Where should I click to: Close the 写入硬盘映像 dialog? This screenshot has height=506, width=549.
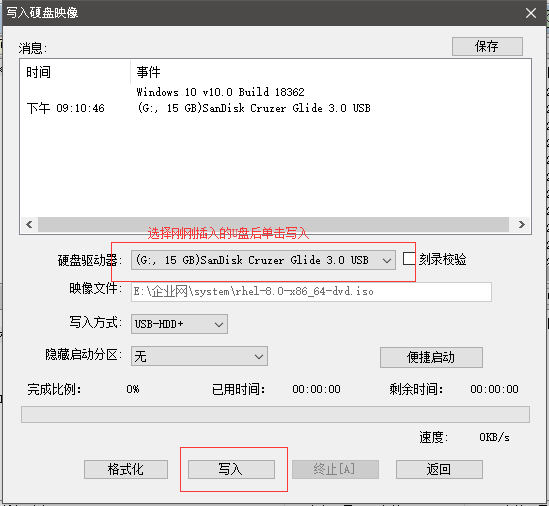coord(531,13)
